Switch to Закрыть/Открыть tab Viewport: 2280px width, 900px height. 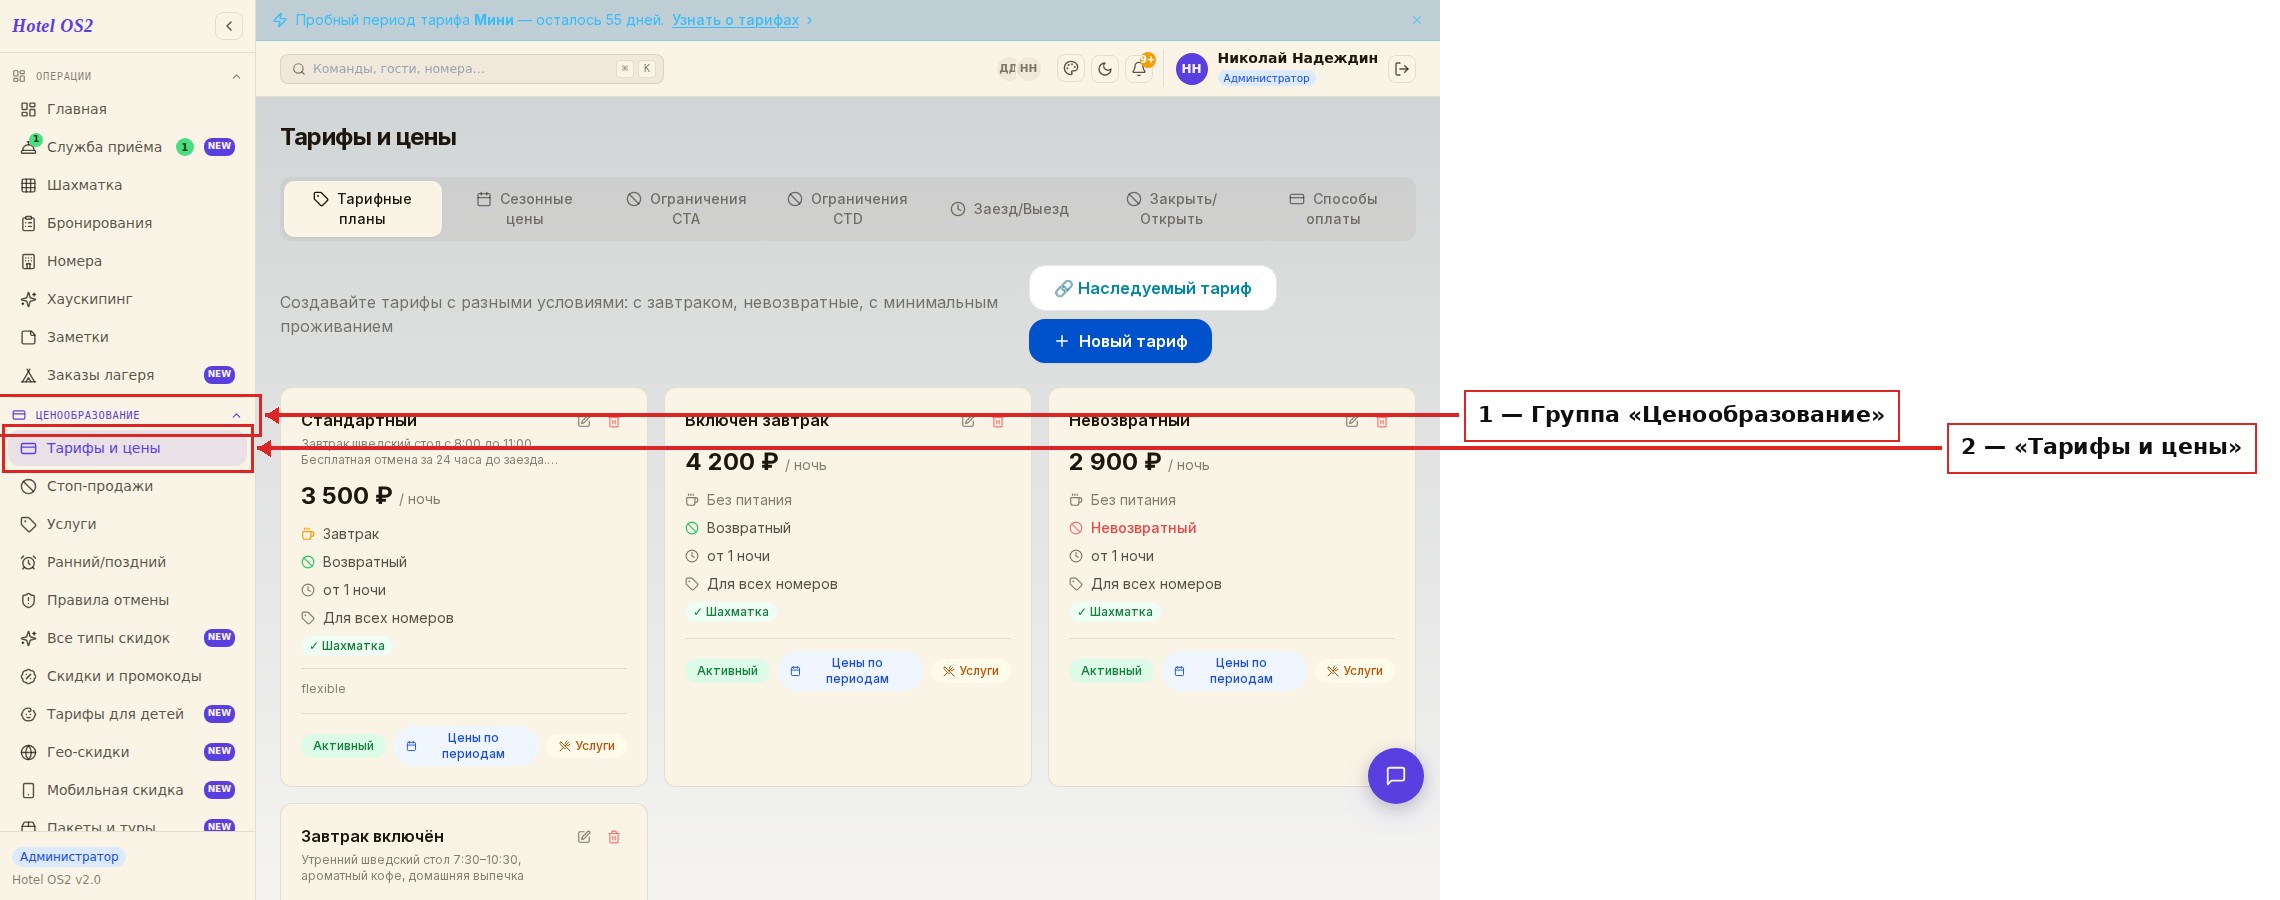click(1171, 209)
